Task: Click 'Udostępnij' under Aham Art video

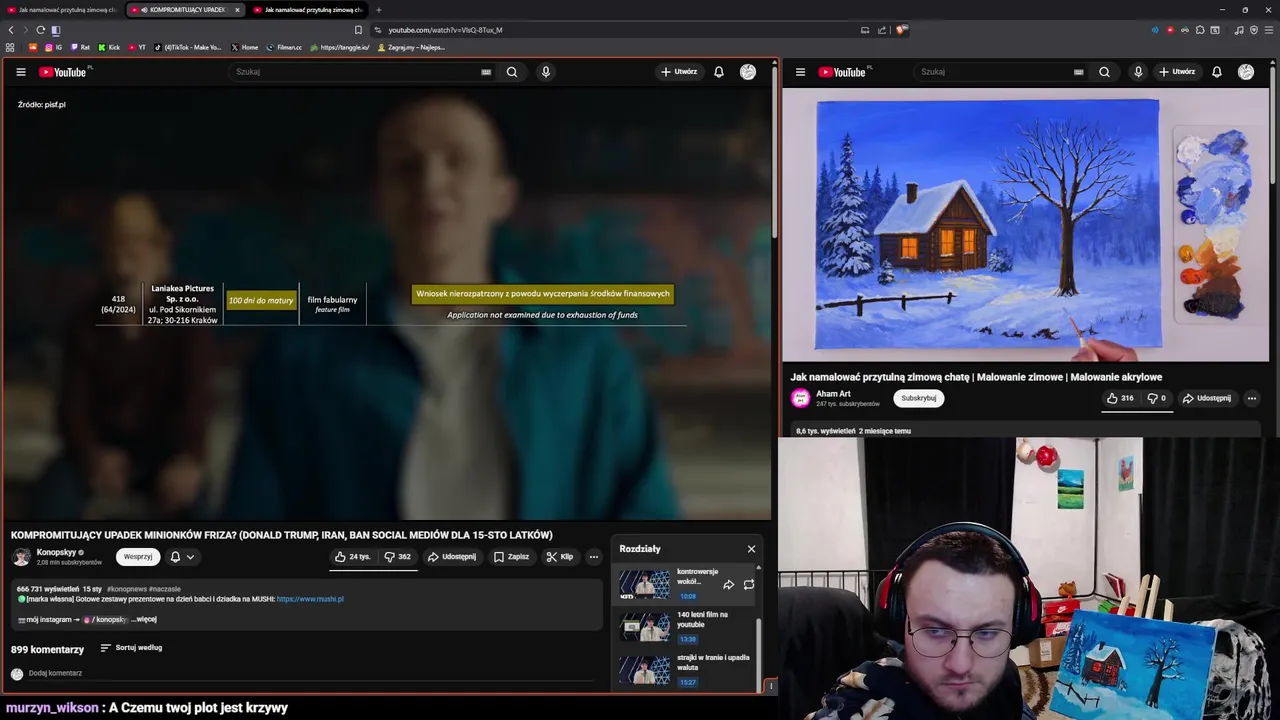Action: coord(1207,398)
